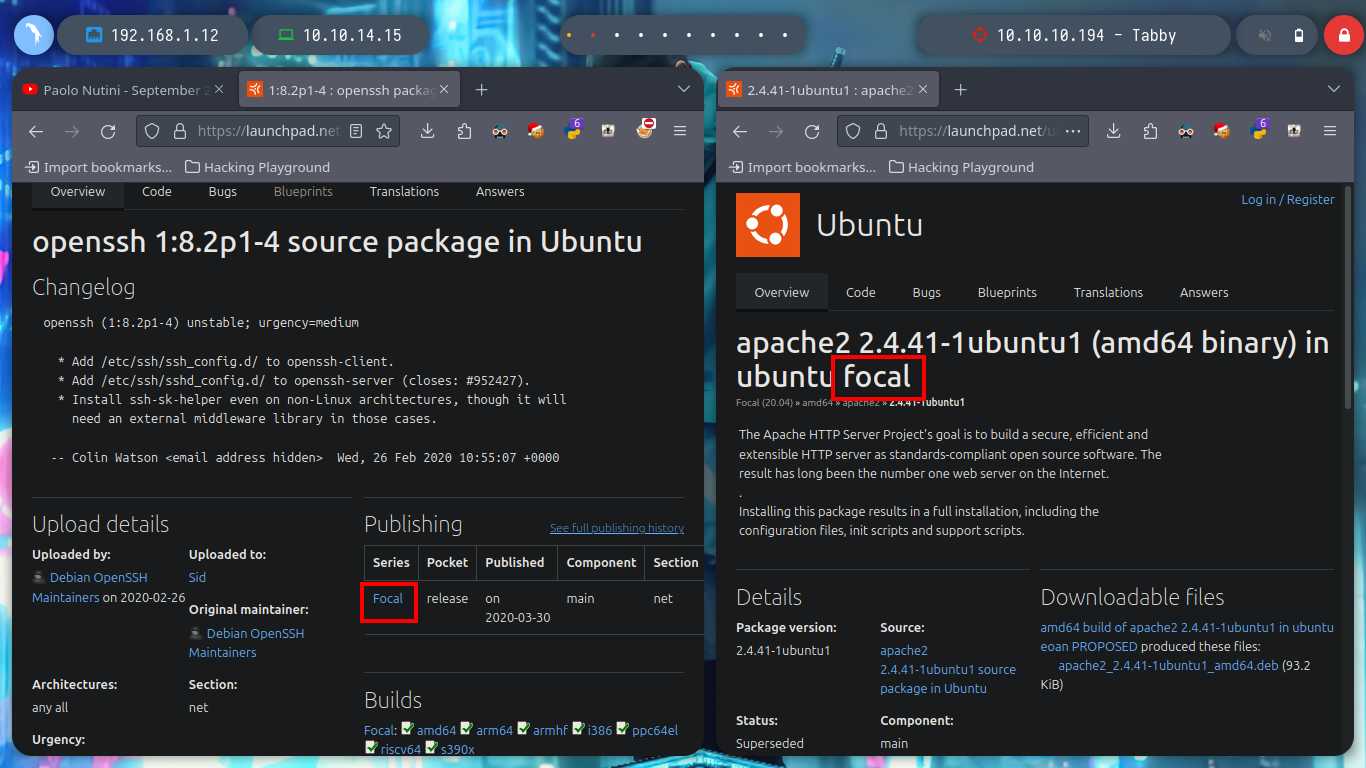The height and width of the screenshot is (768, 1366).
Task: Open the armhf build link under Builds
Action: [551, 731]
